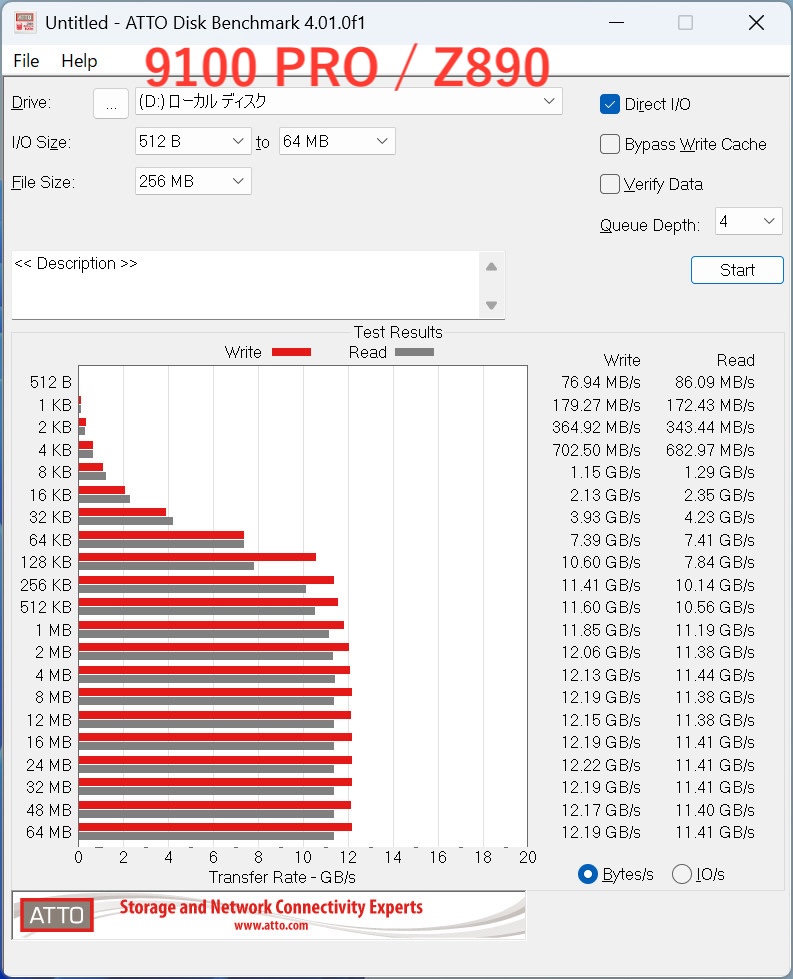
Task: Click the 86.09 MB/s read value
Action: click(715, 382)
